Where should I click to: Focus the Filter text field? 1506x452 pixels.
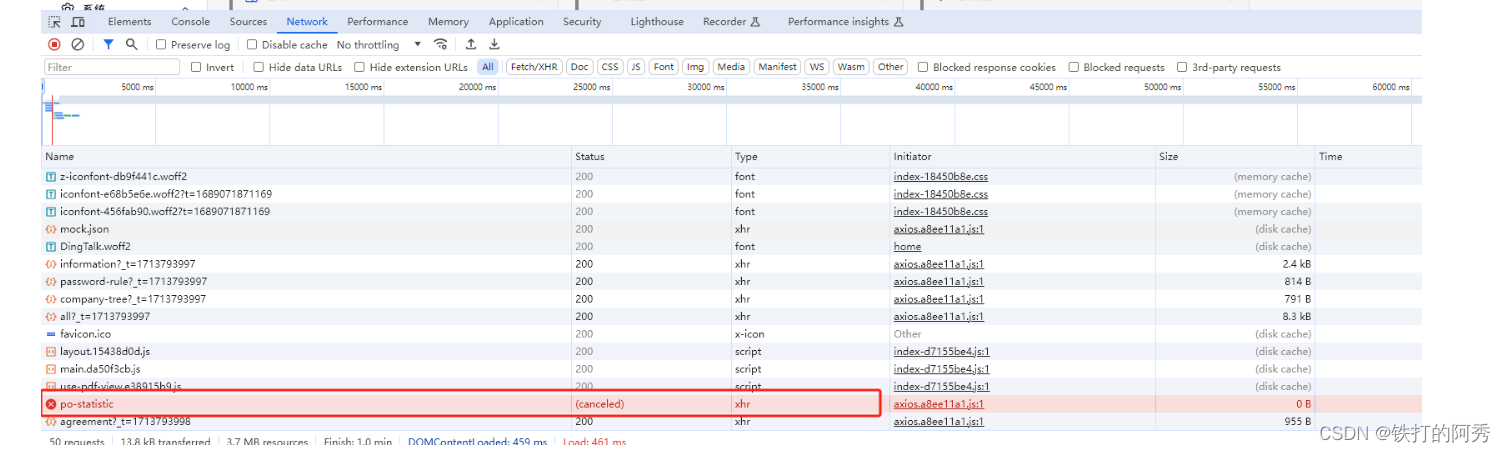point(112,67)
